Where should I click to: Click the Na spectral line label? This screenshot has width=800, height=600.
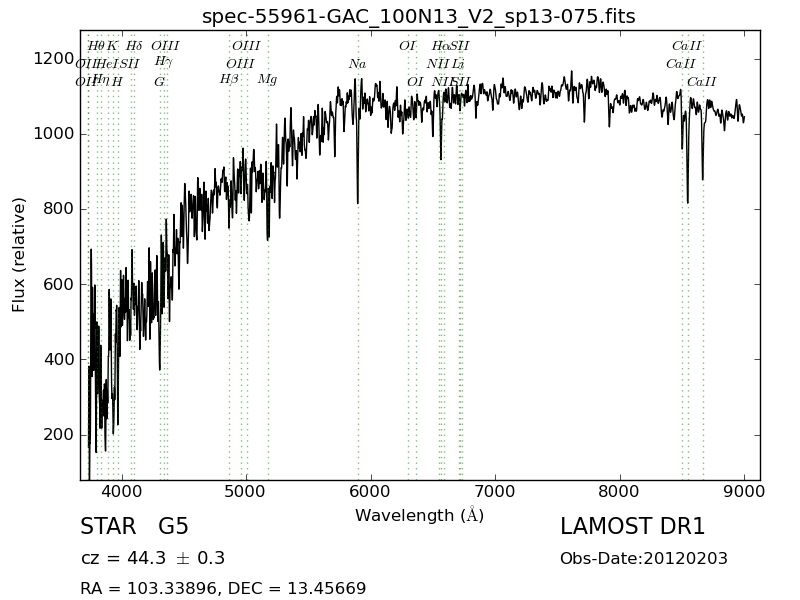[357, 64]
